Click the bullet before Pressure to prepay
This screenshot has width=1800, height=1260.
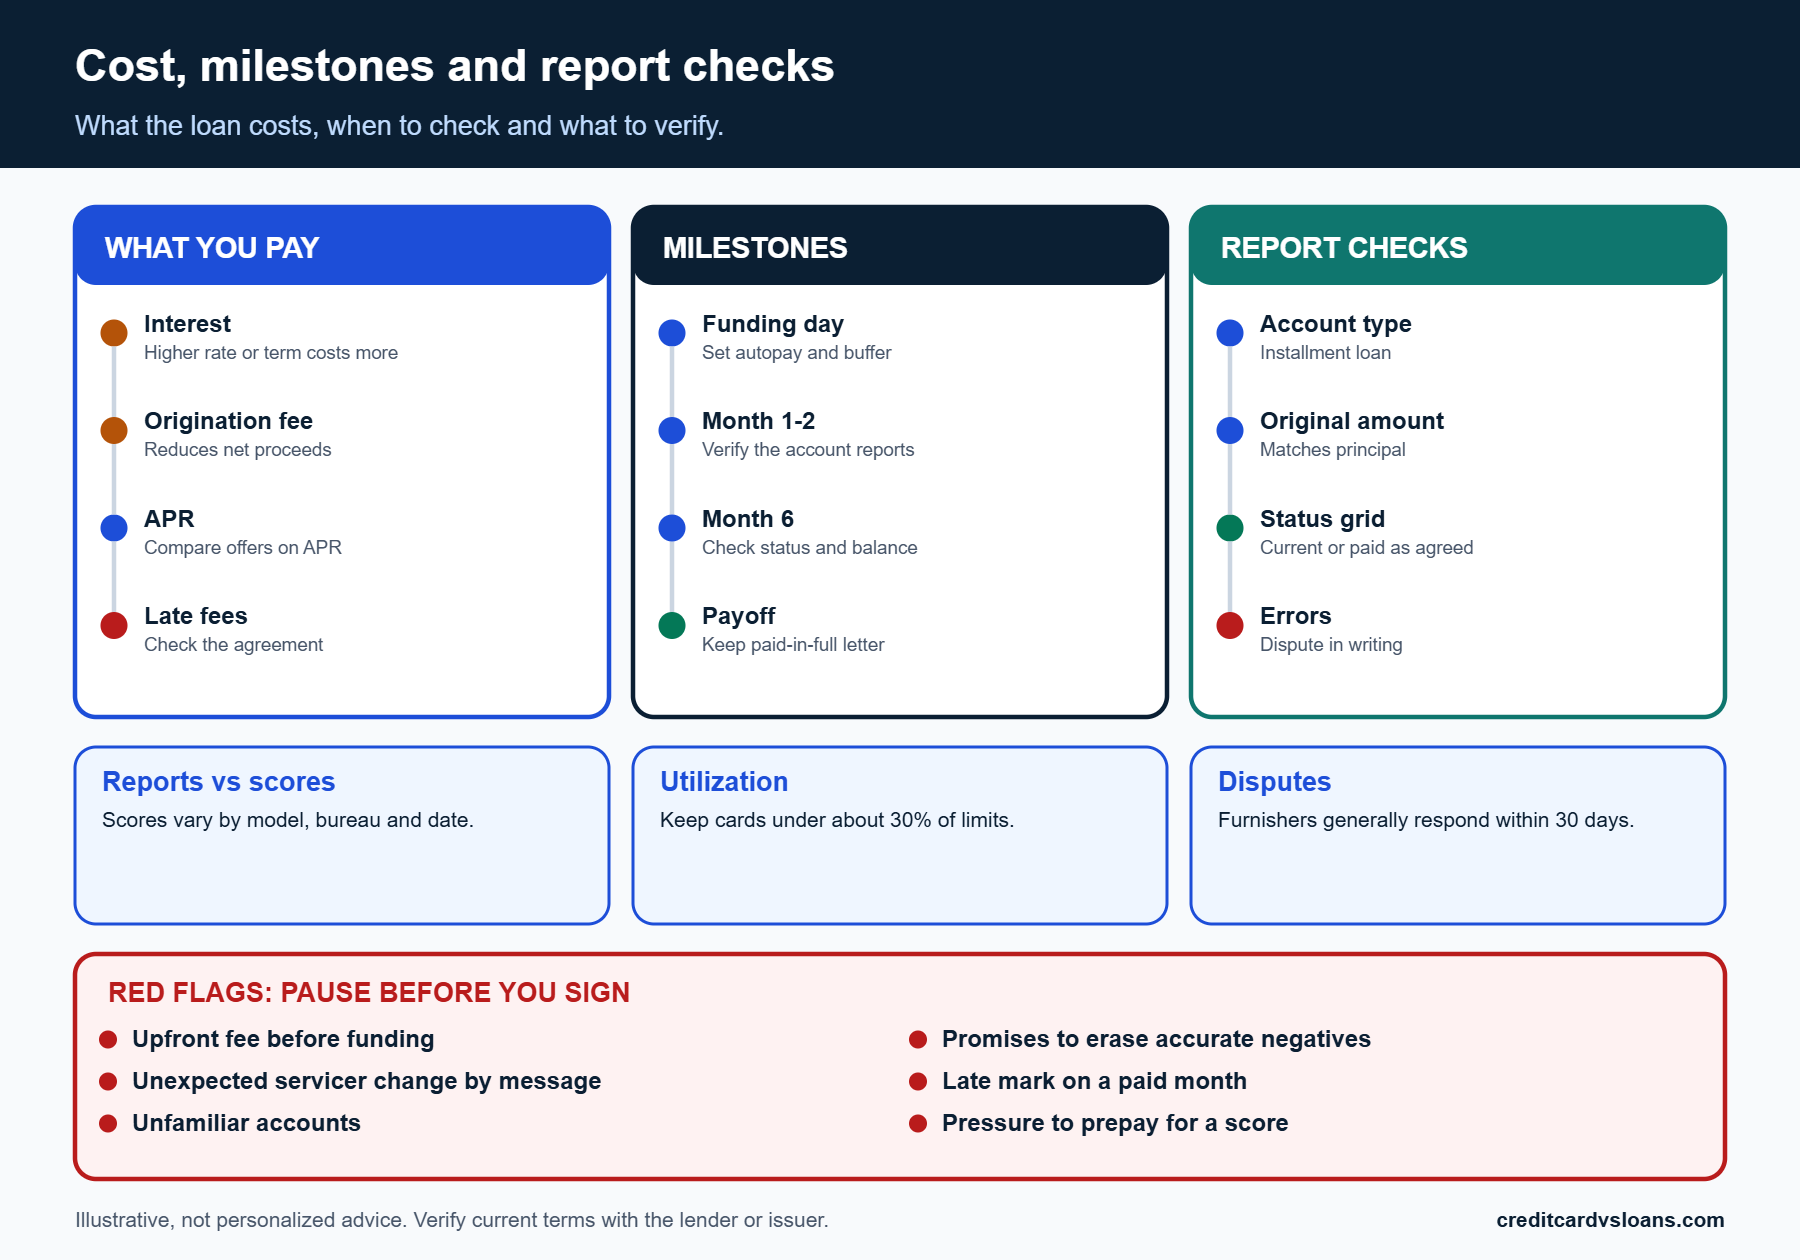[918, 1124]
